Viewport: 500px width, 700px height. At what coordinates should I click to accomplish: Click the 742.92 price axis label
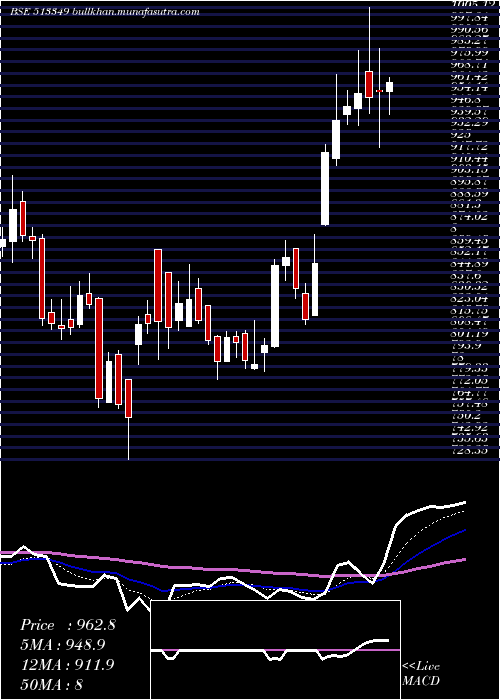[x=468, y=428]
